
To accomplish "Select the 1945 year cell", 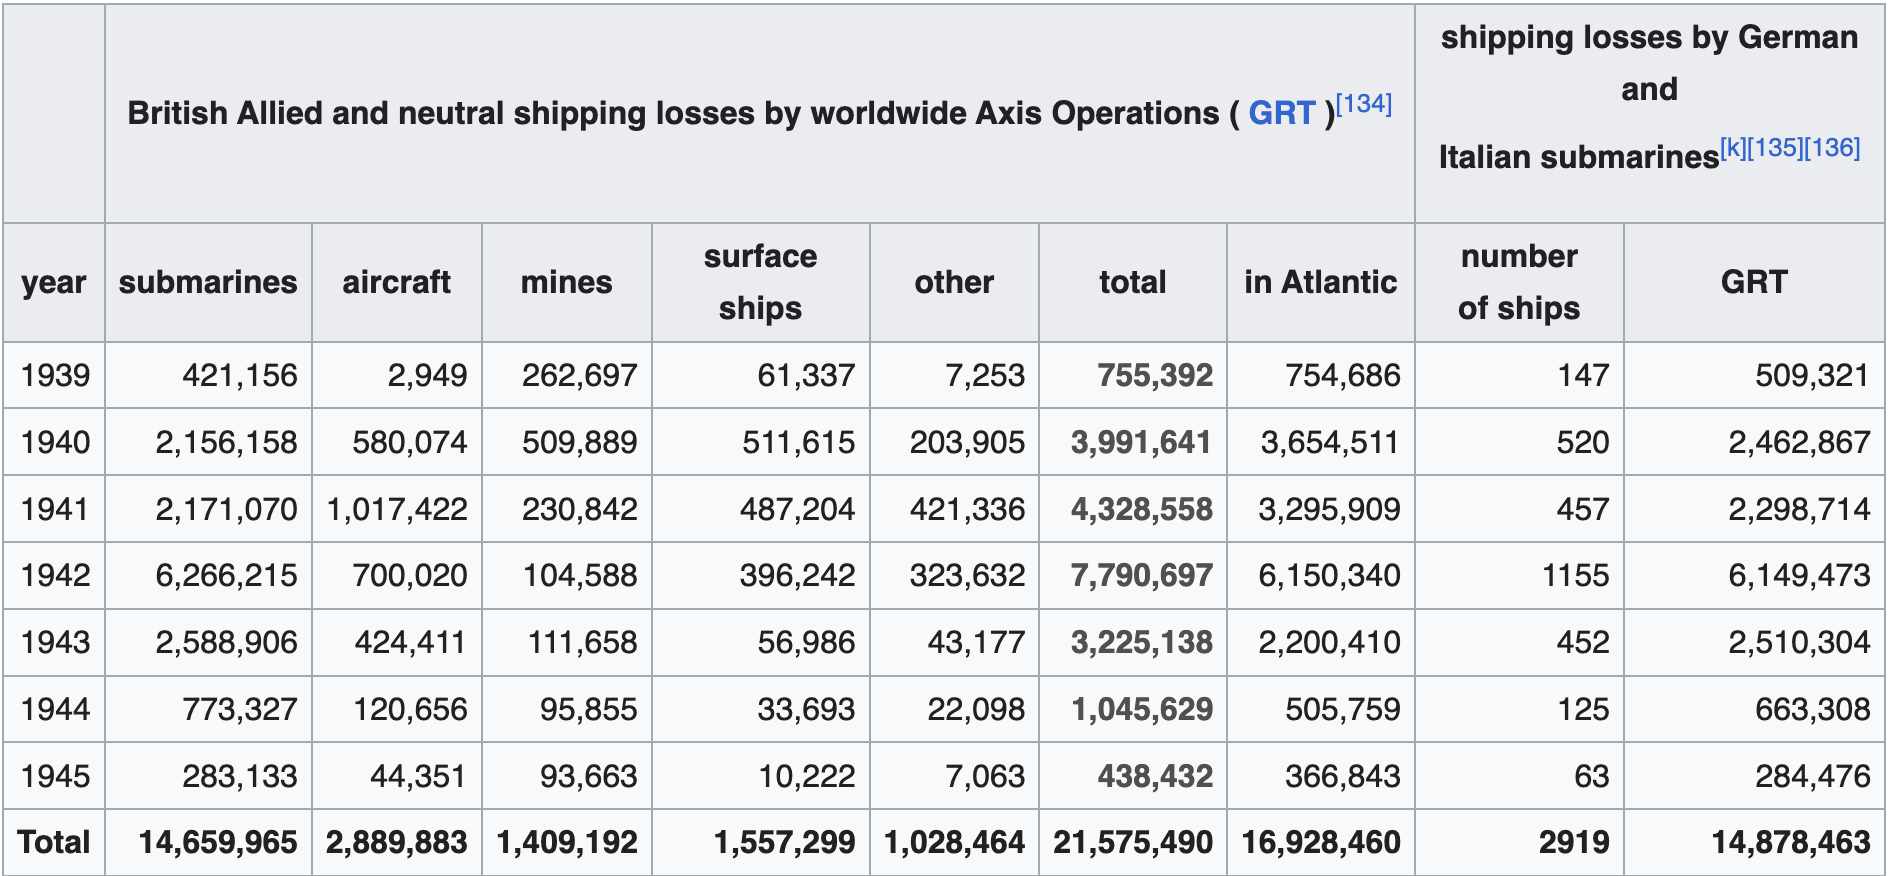I will (x=55, y=777).
